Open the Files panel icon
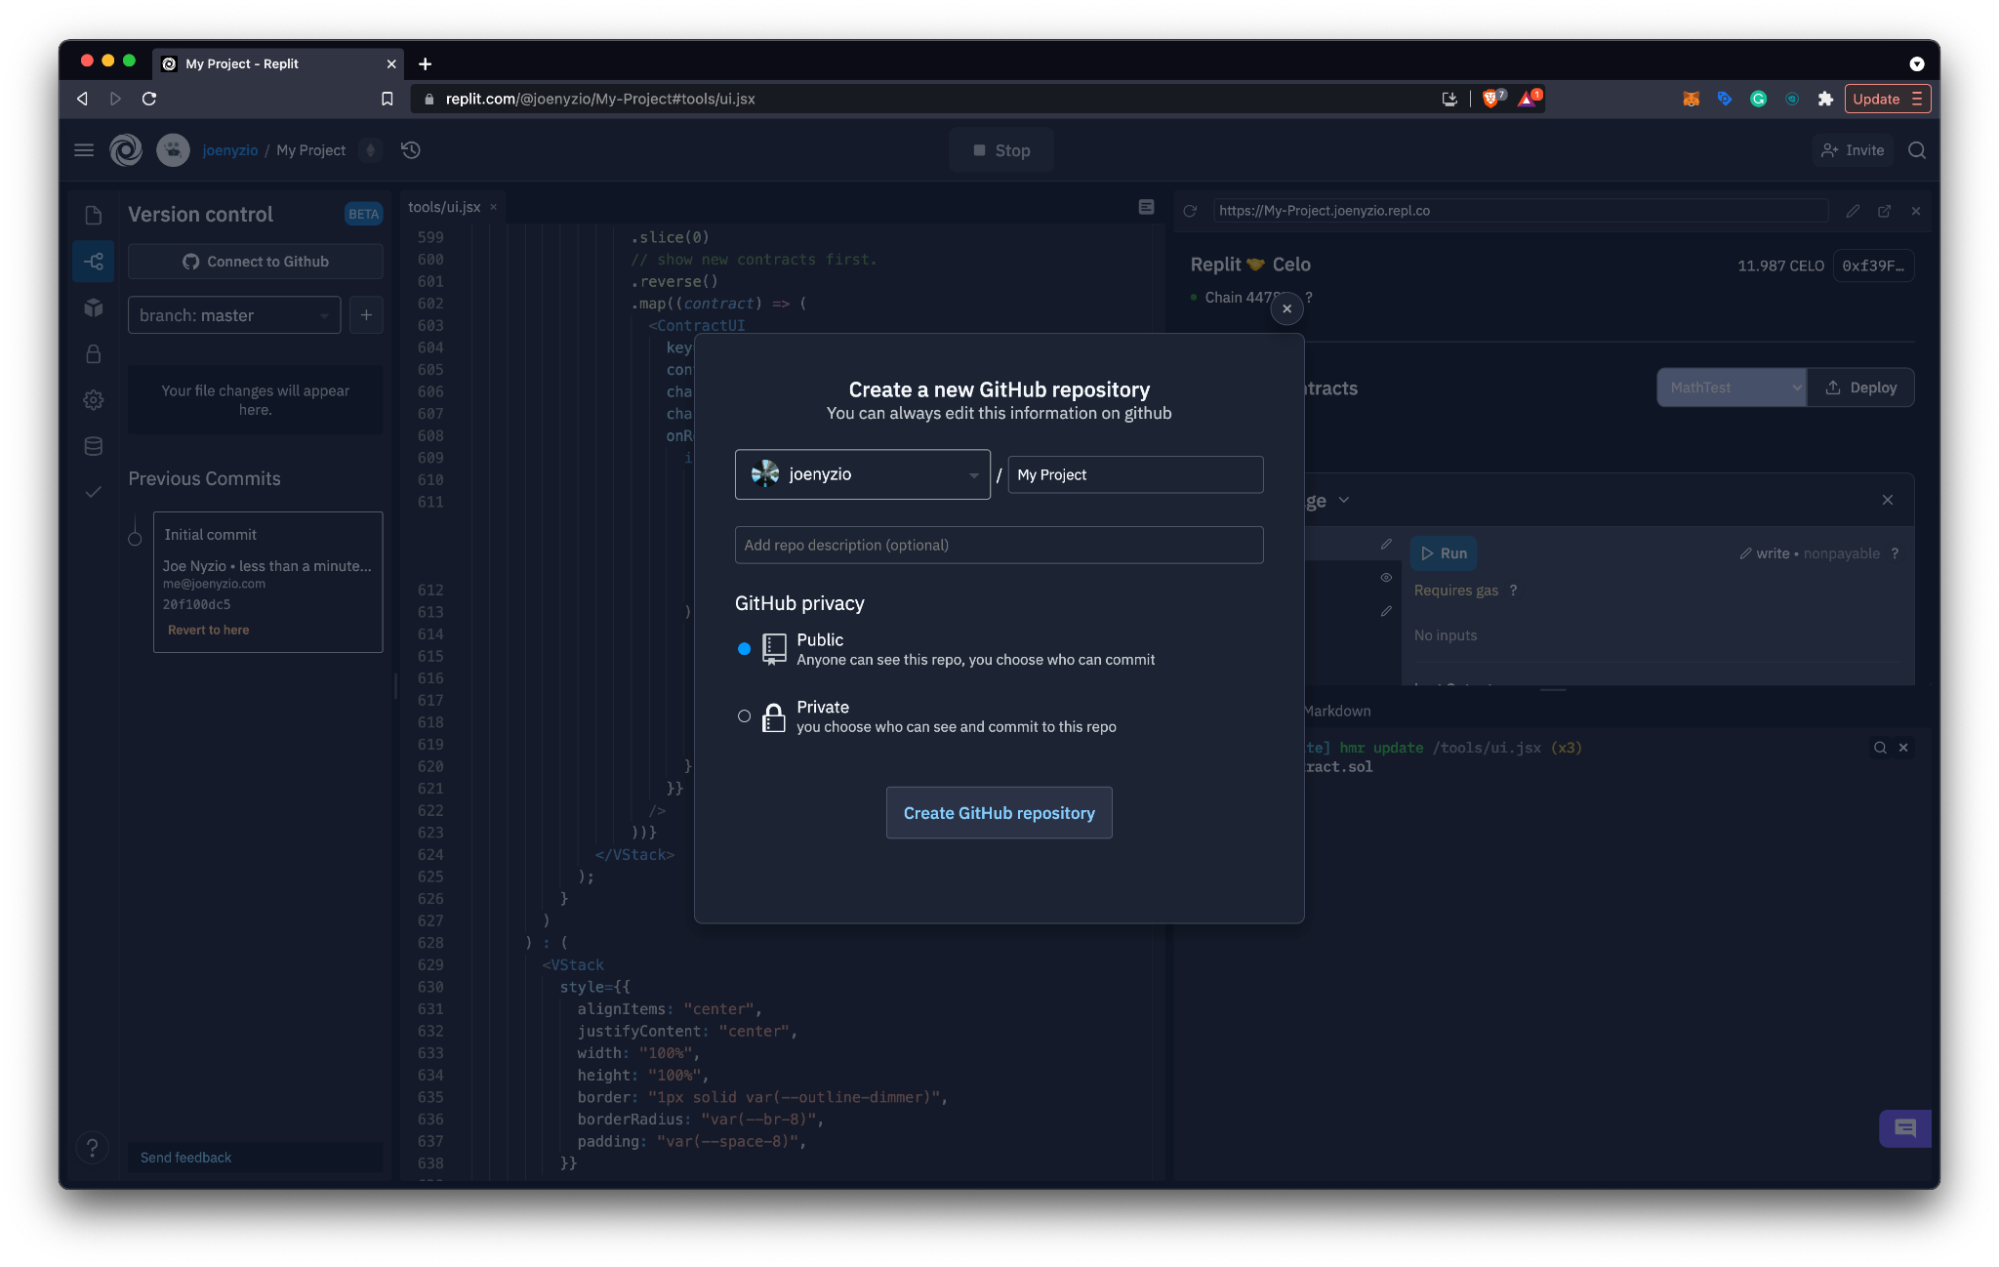1999x1267 pixels. (93, 215)
